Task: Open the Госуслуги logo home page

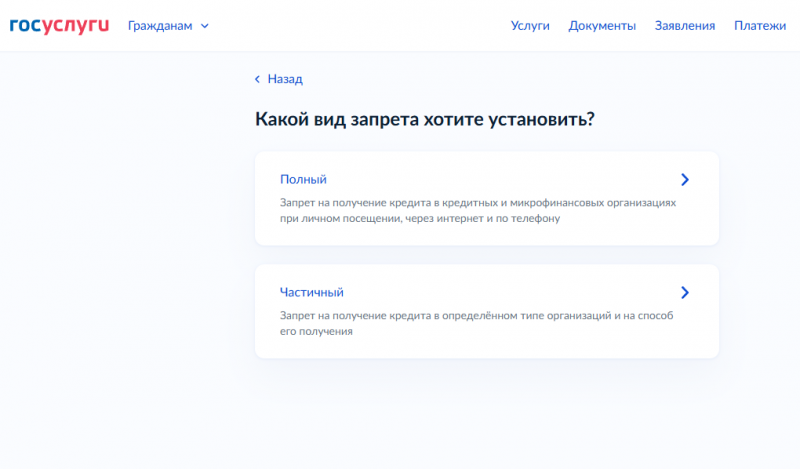Action: 59,26
